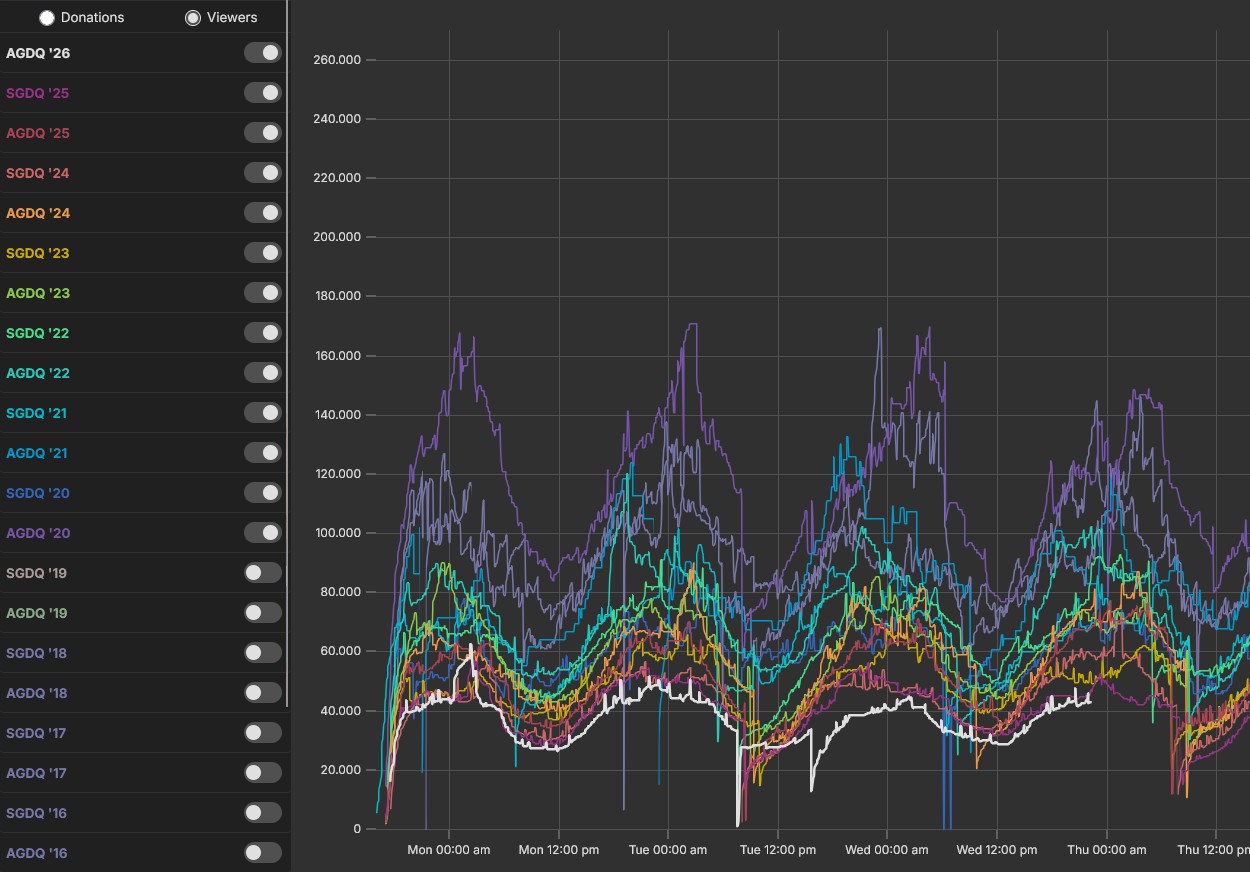1250x872 pixels.
Task: Select the Viewers radio button
Action: [x=193, y=18]
